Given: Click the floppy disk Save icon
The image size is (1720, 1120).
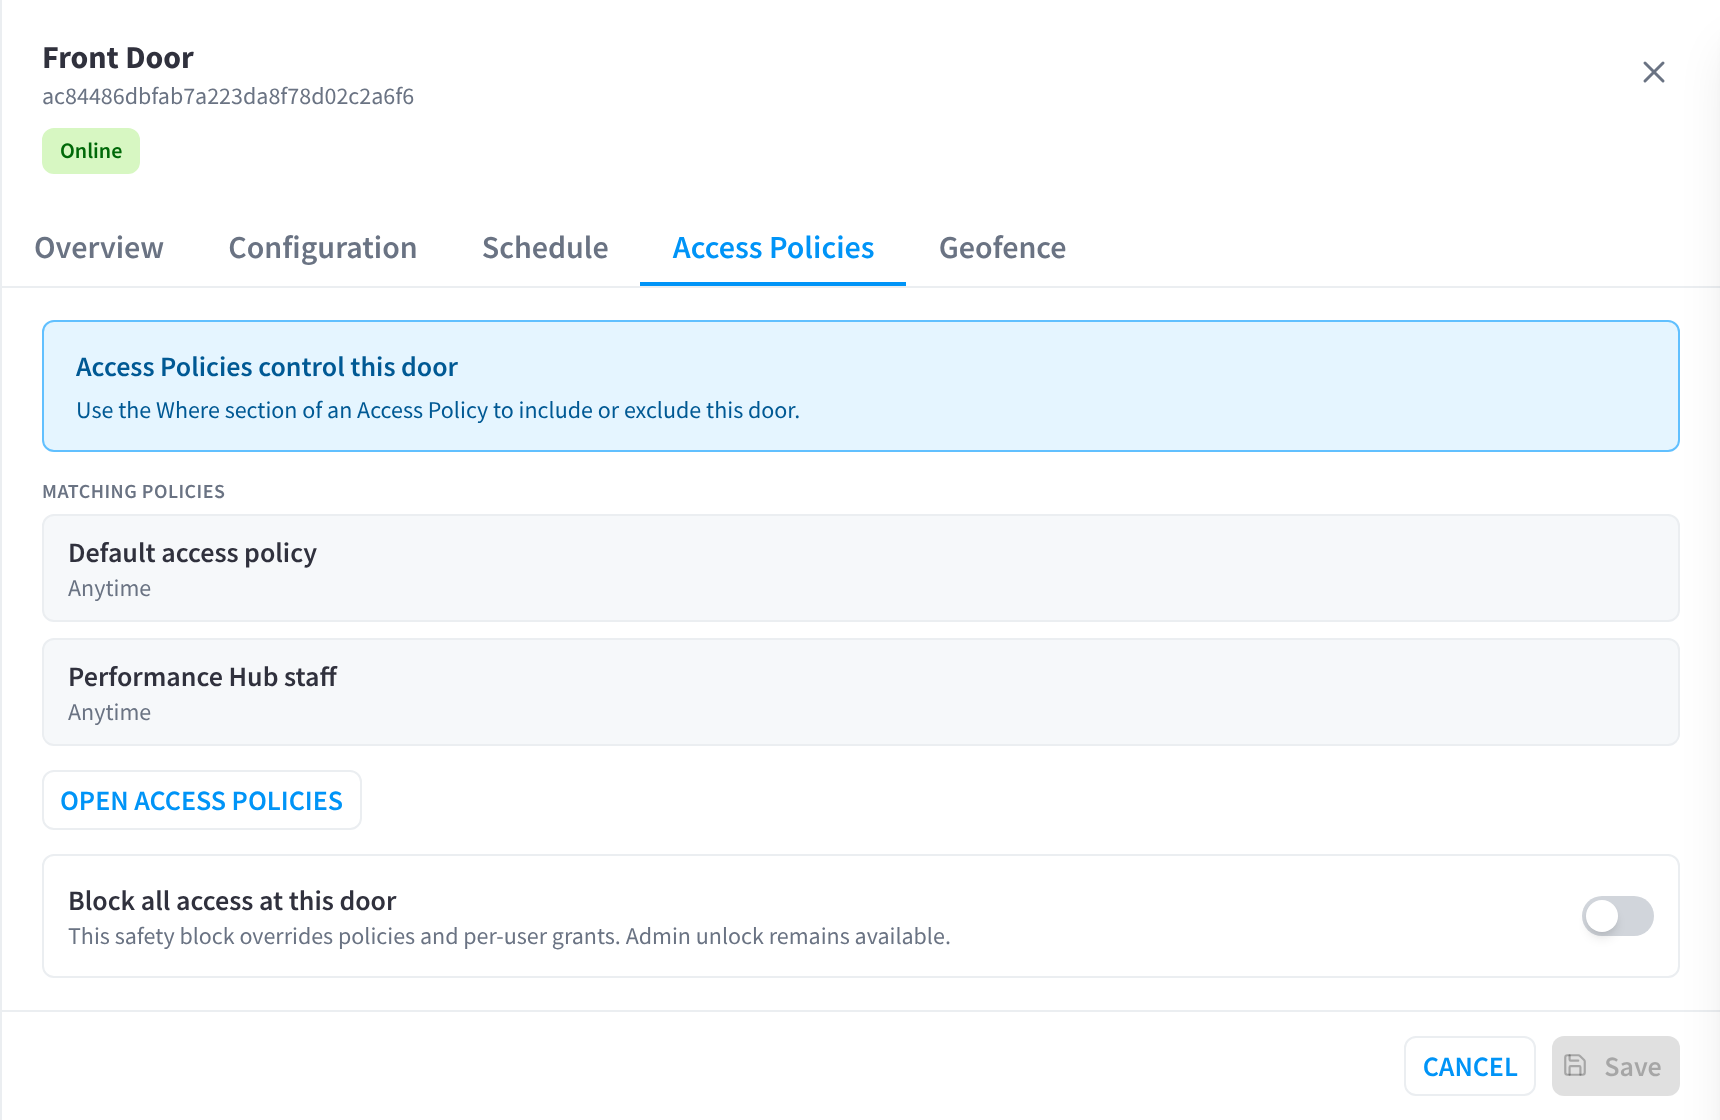Looking at the screenshot, I should 1575,1065.
